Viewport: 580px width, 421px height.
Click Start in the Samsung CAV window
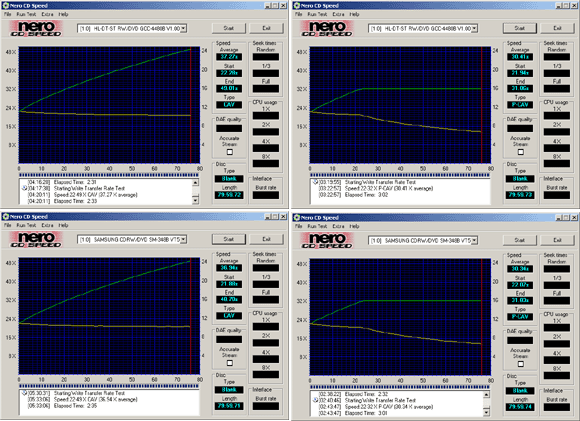pos(229,239)
